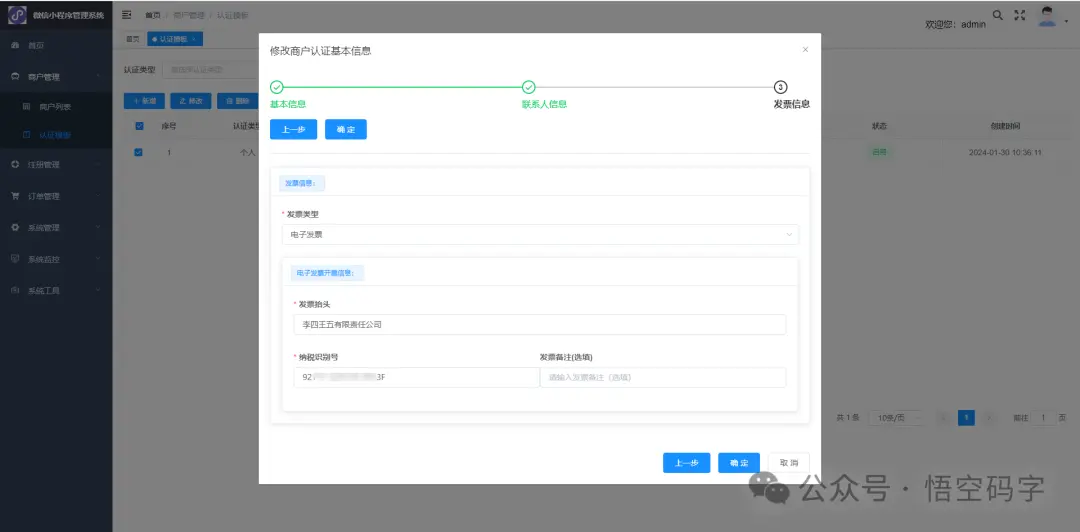Screen dimensions: 1080x532
Task: Click the 新增 button
Action: tap(145, 101)
